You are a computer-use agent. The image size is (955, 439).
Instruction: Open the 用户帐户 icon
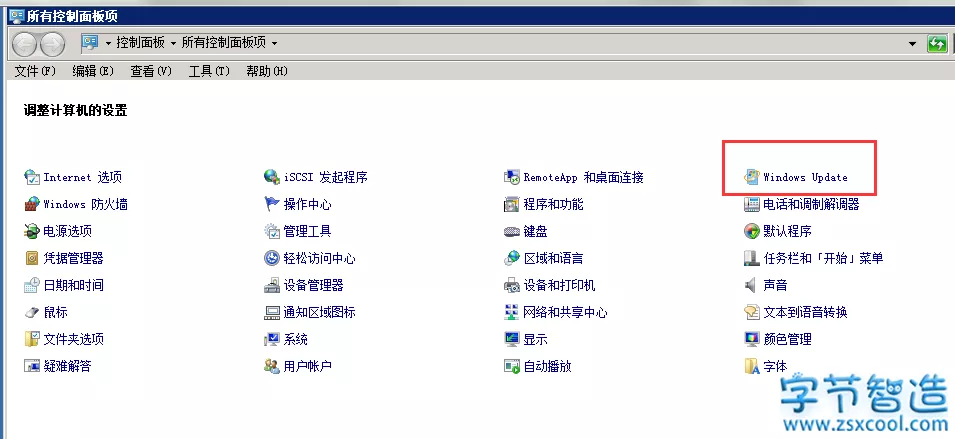point(272,366)
